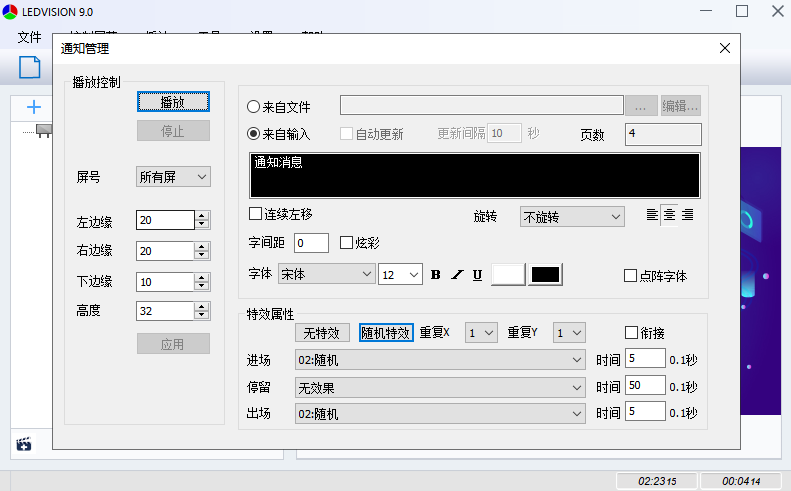Align notification text to the right

688,215
